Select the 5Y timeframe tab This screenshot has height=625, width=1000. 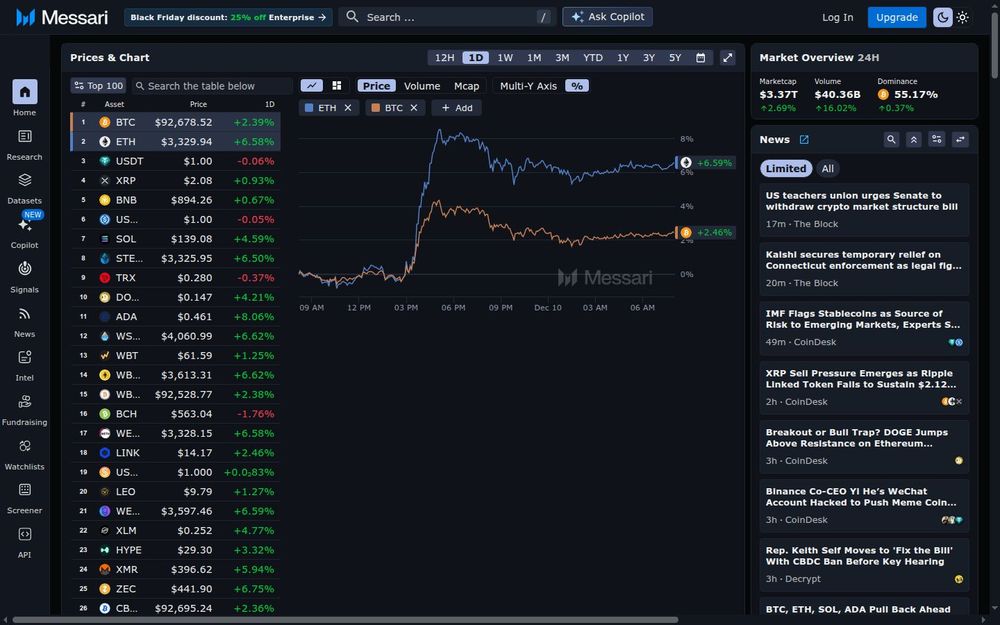675,57
